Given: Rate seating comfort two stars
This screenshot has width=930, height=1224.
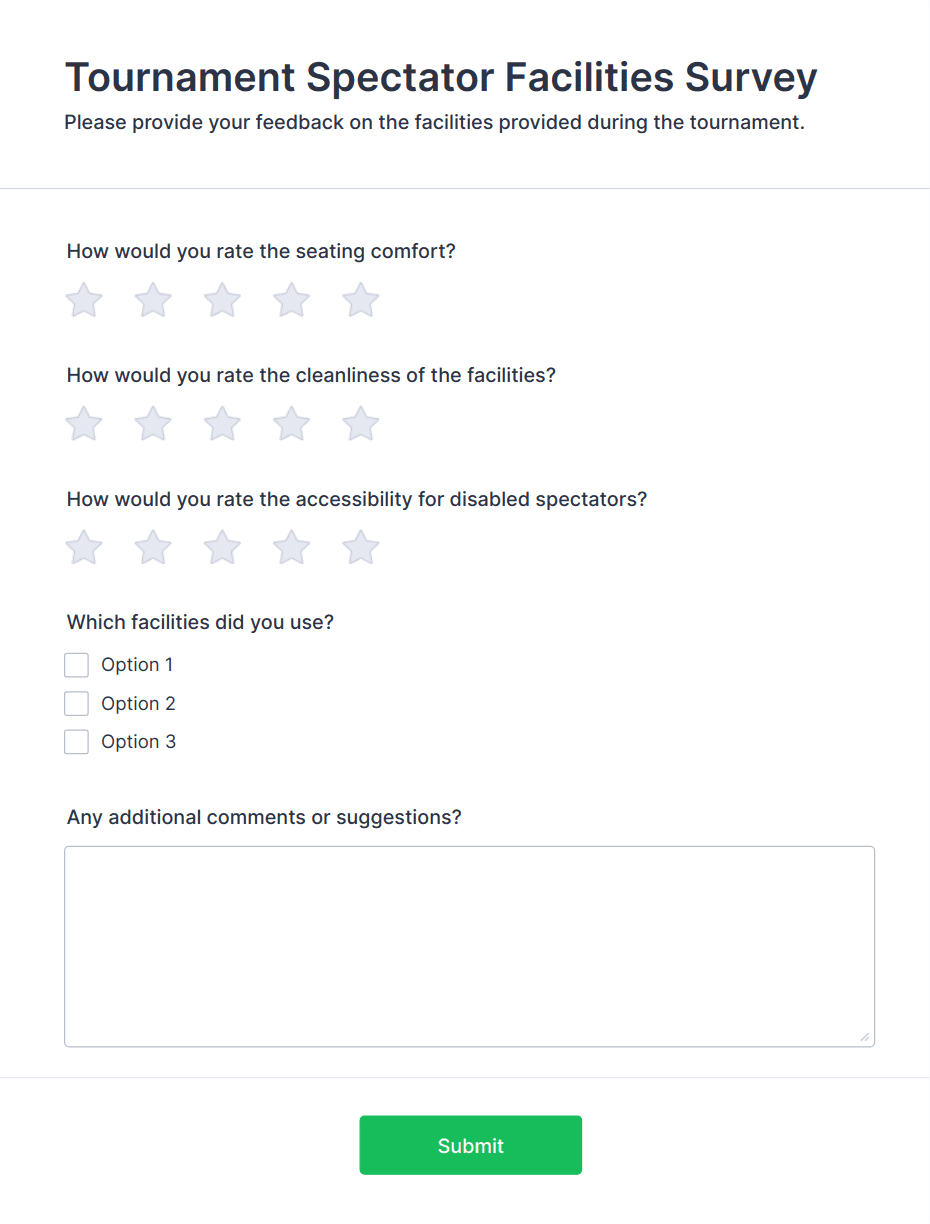Looking at the screenshot, I should pos(152,300).
